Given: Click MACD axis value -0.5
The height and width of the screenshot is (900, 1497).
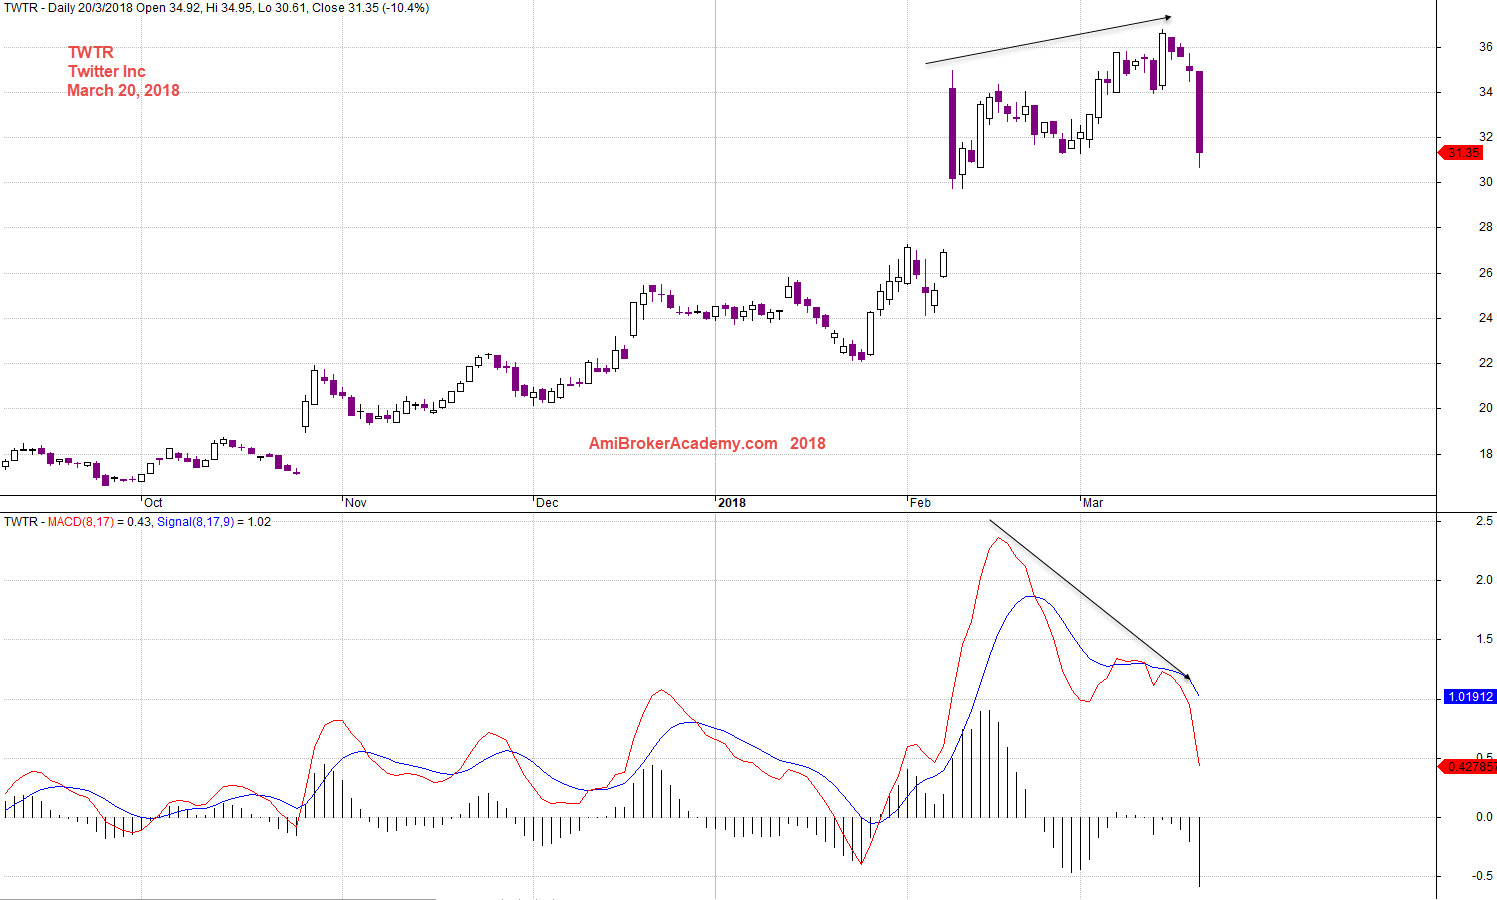Looking at the screenshot, I should tap(1483, 876).
